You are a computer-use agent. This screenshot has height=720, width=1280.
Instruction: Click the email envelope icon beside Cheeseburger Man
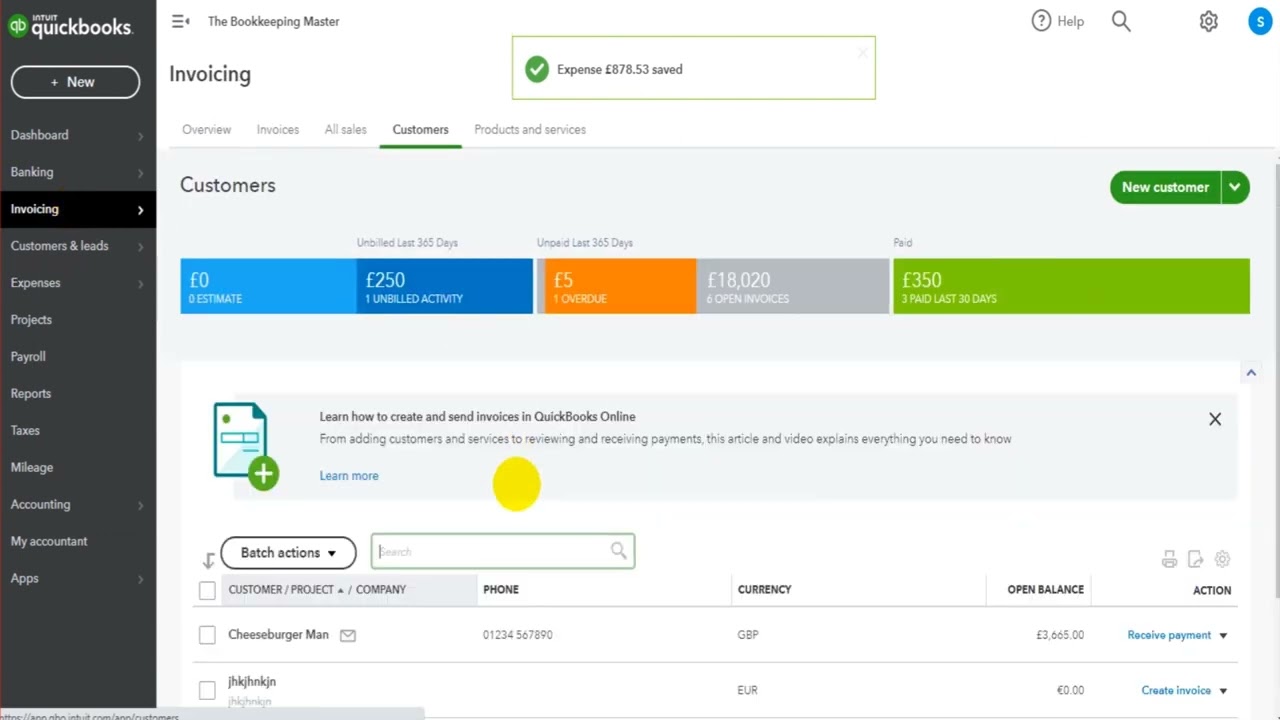point(348,635)
